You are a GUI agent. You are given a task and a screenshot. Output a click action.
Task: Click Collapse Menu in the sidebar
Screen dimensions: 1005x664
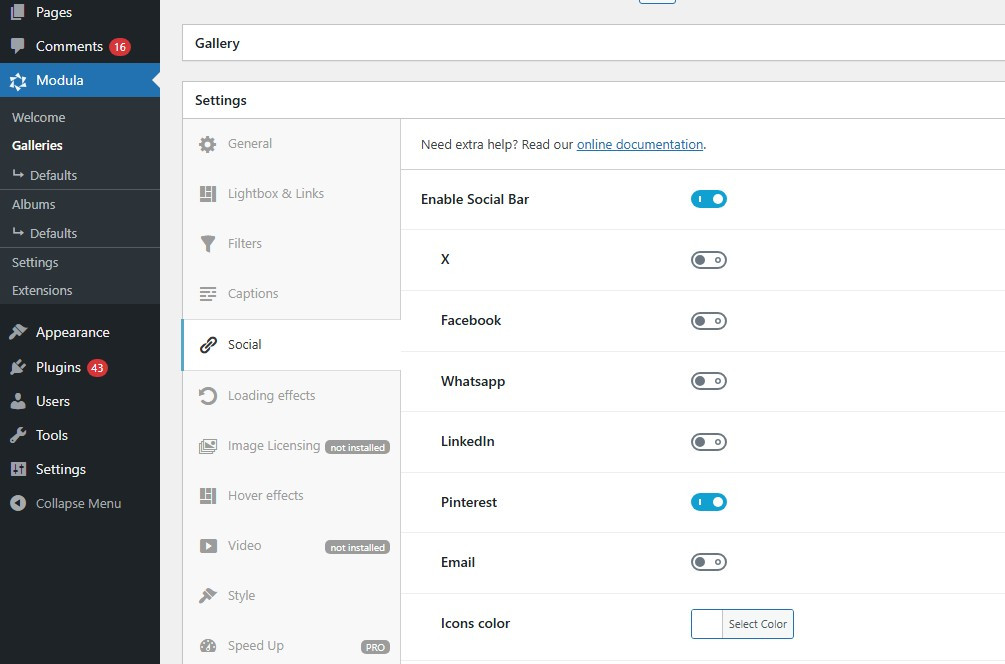tap(78, 503)
